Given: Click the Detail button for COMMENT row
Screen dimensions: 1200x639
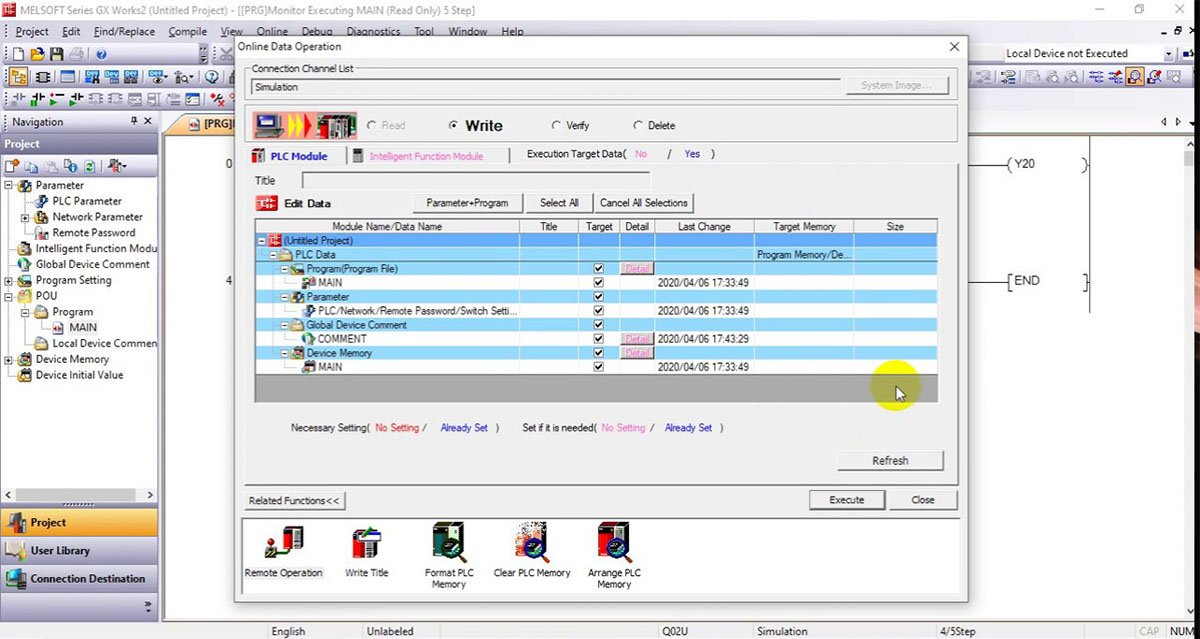Looking at the screenshot, I should (x=637, y=339).
